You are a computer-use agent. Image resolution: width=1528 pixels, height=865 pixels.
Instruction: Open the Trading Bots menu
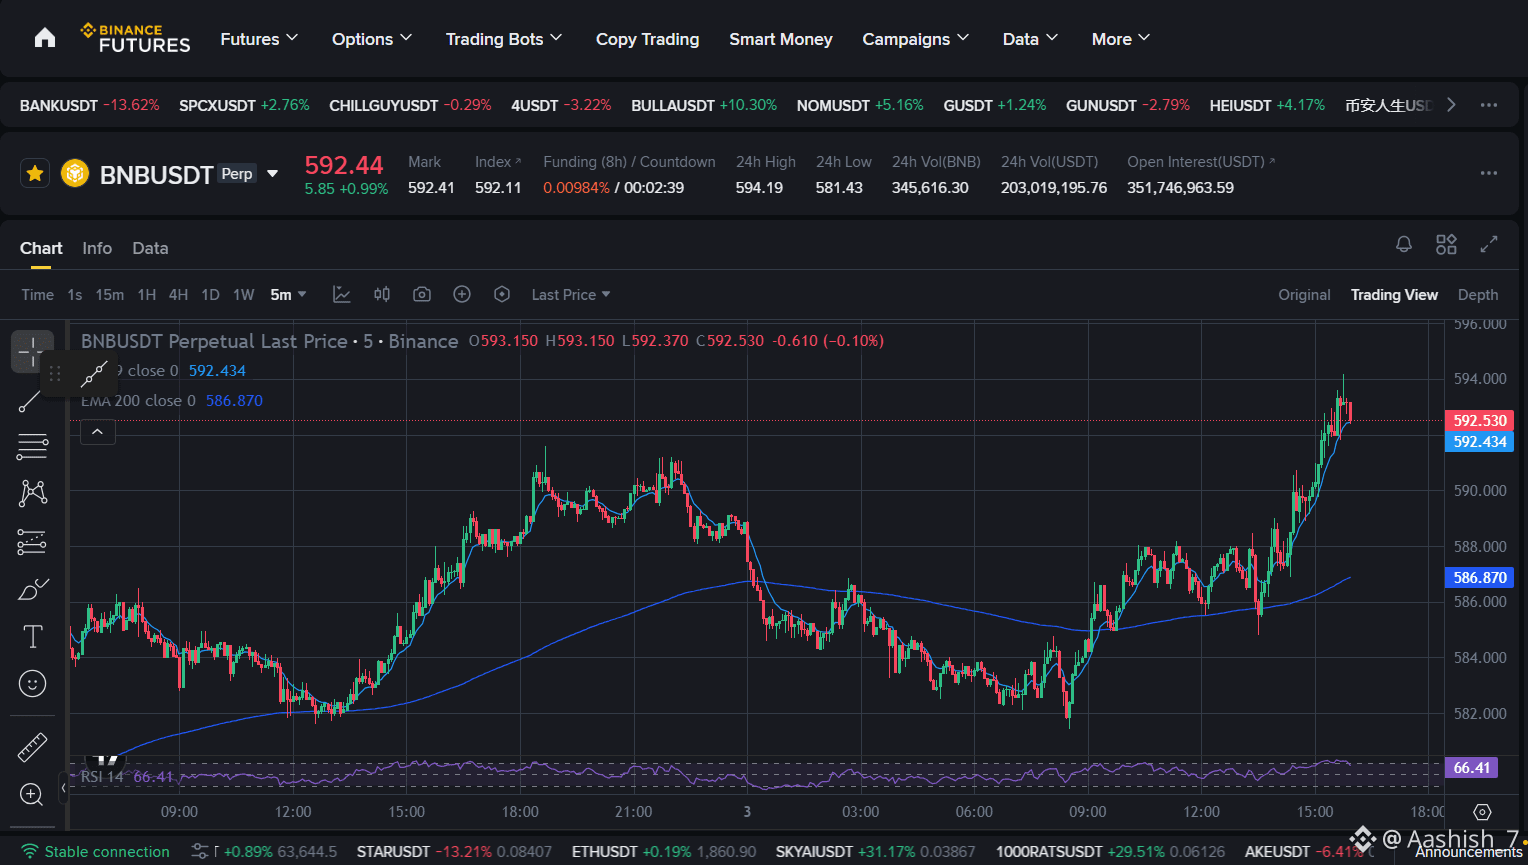(x=504, y=39)
